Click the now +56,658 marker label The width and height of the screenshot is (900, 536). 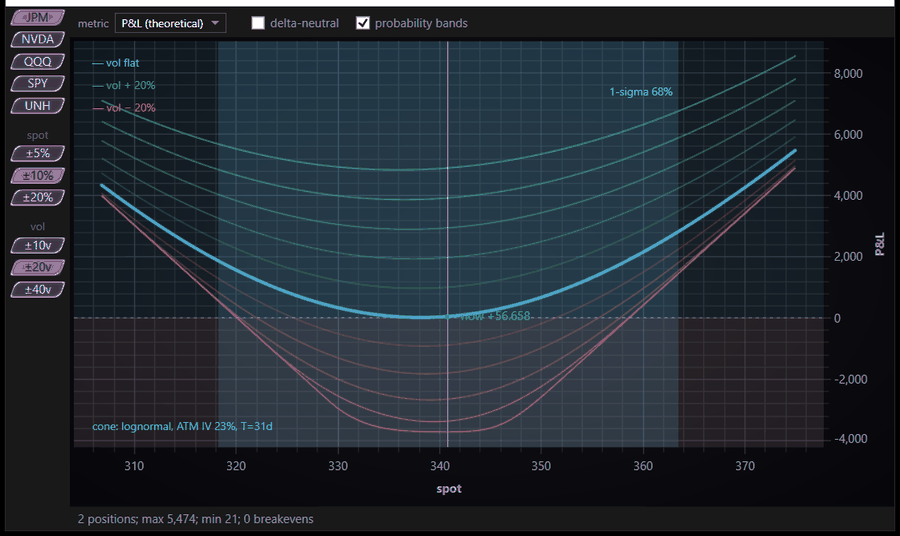[x=495, y=316]
